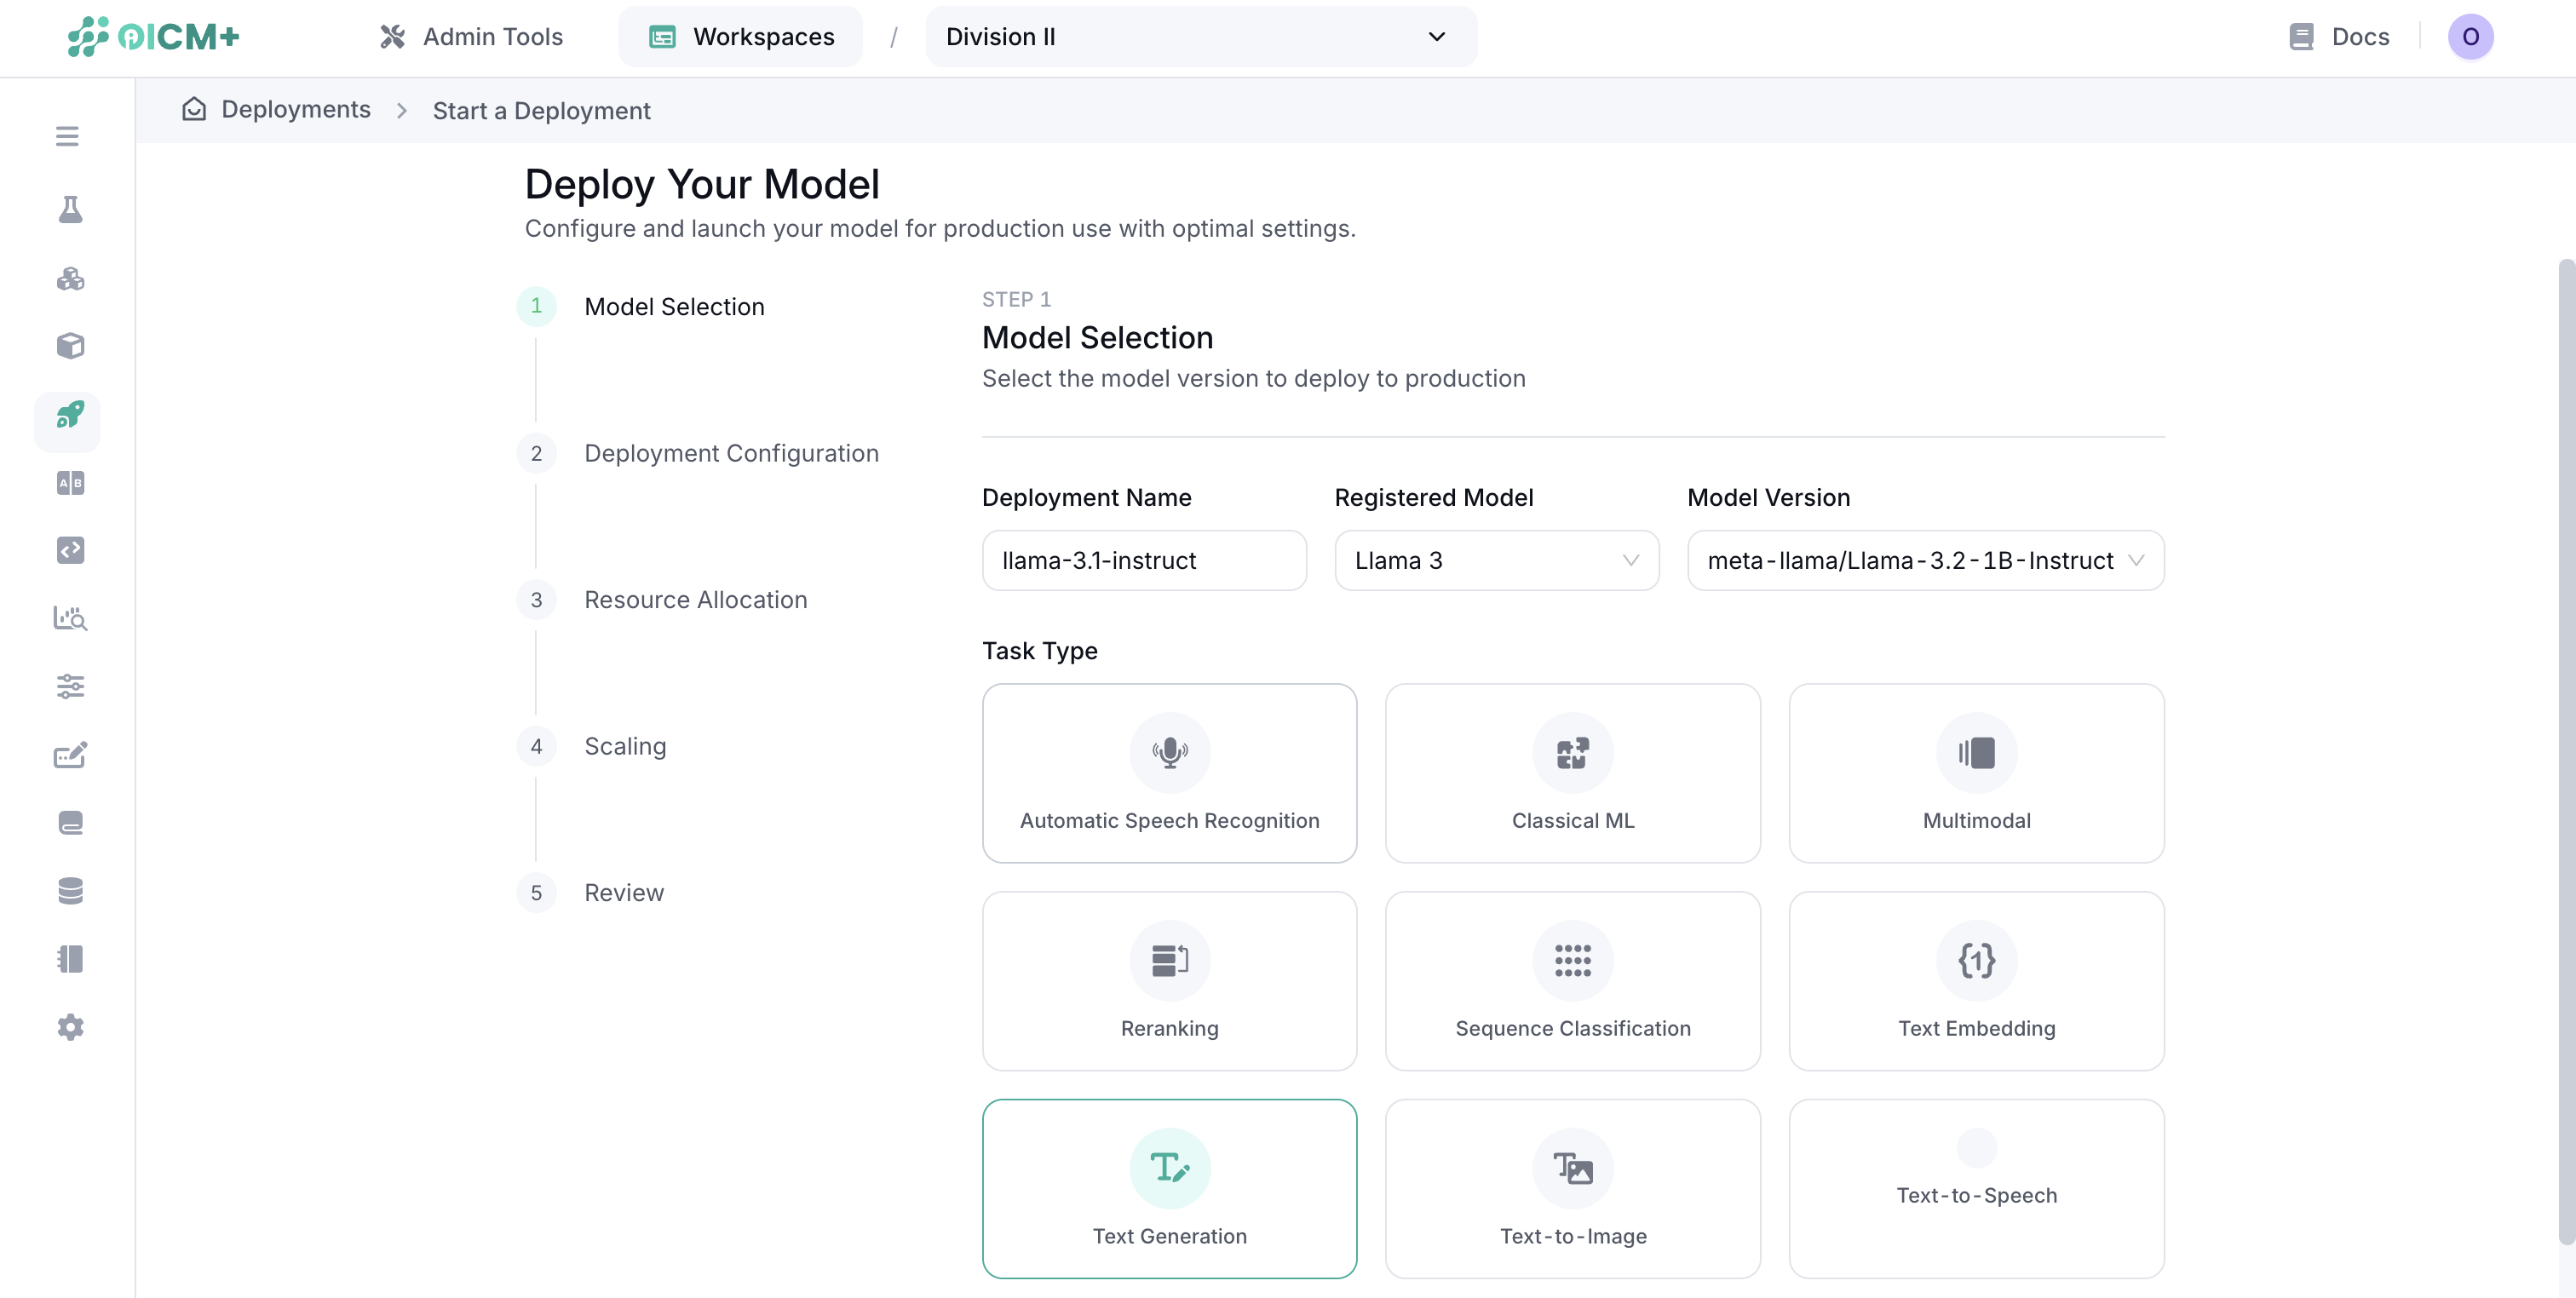This screenshot has width=2576, height=1298.
Task: Open the code snippet sidebar icon
Action: pyautogui.click(x=69, y=551)
